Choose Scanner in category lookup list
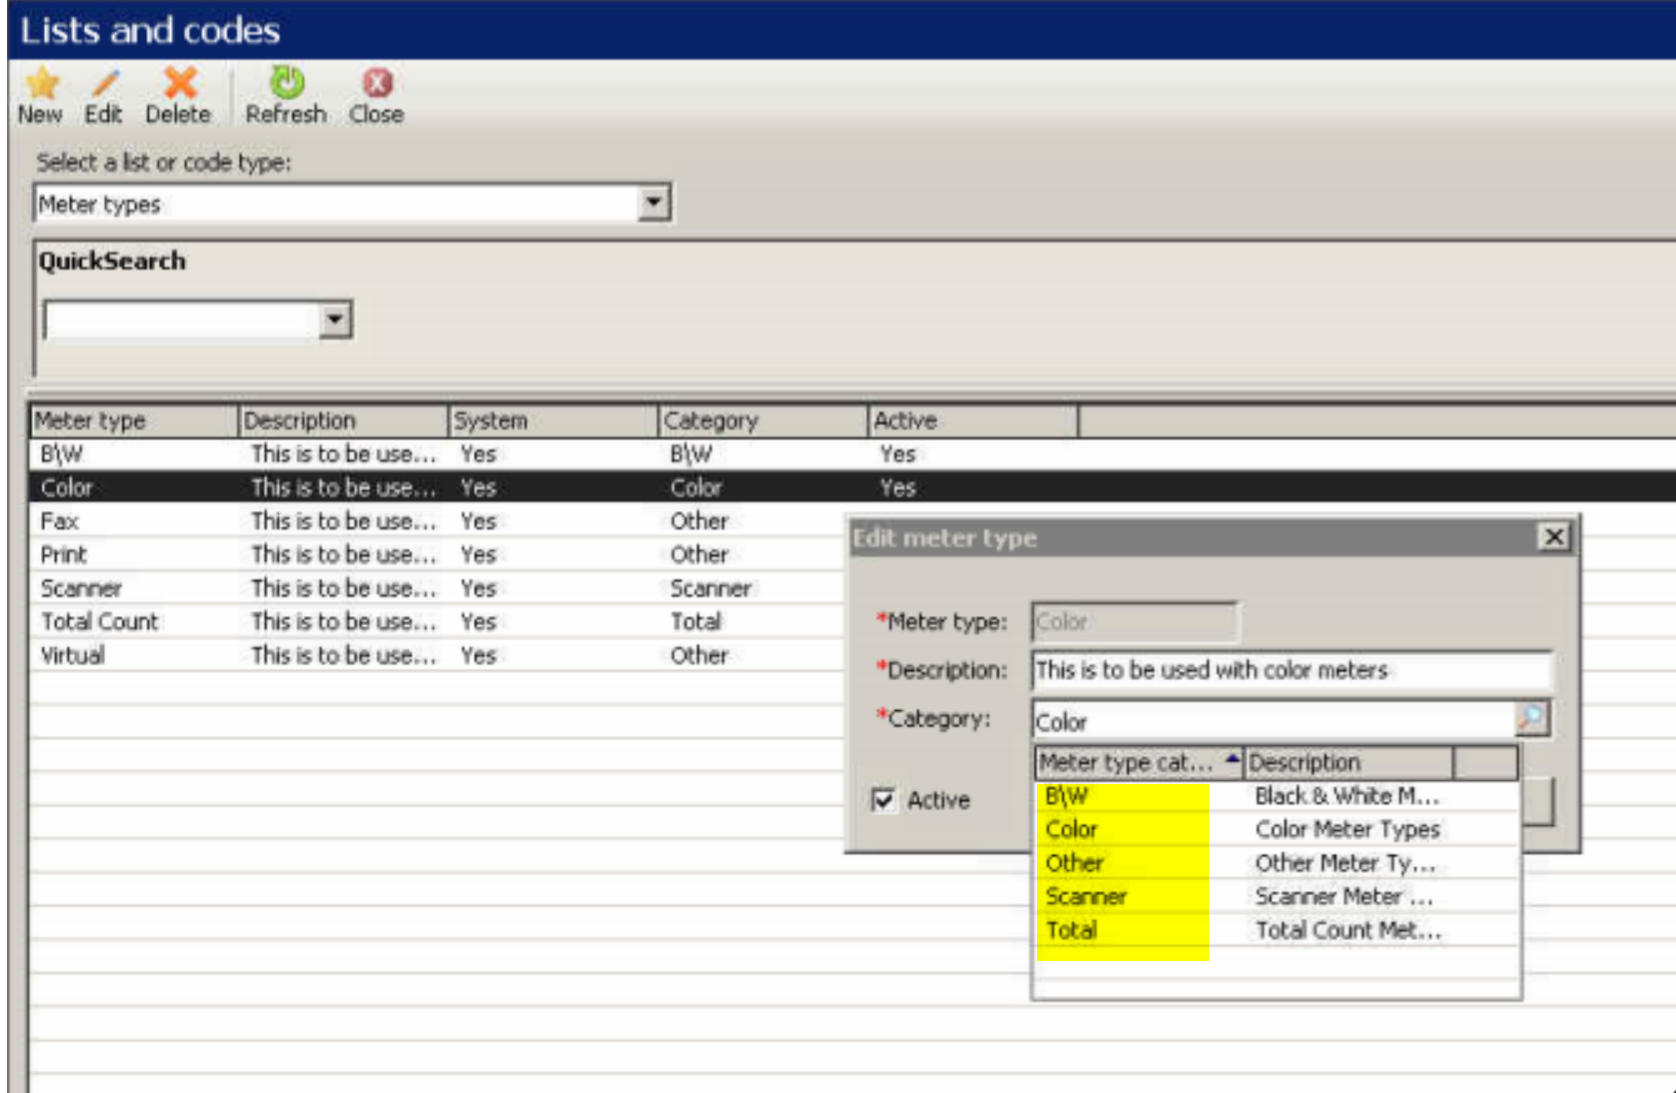Viewport: 1676px width, 1093px height. click(1086, 896)
